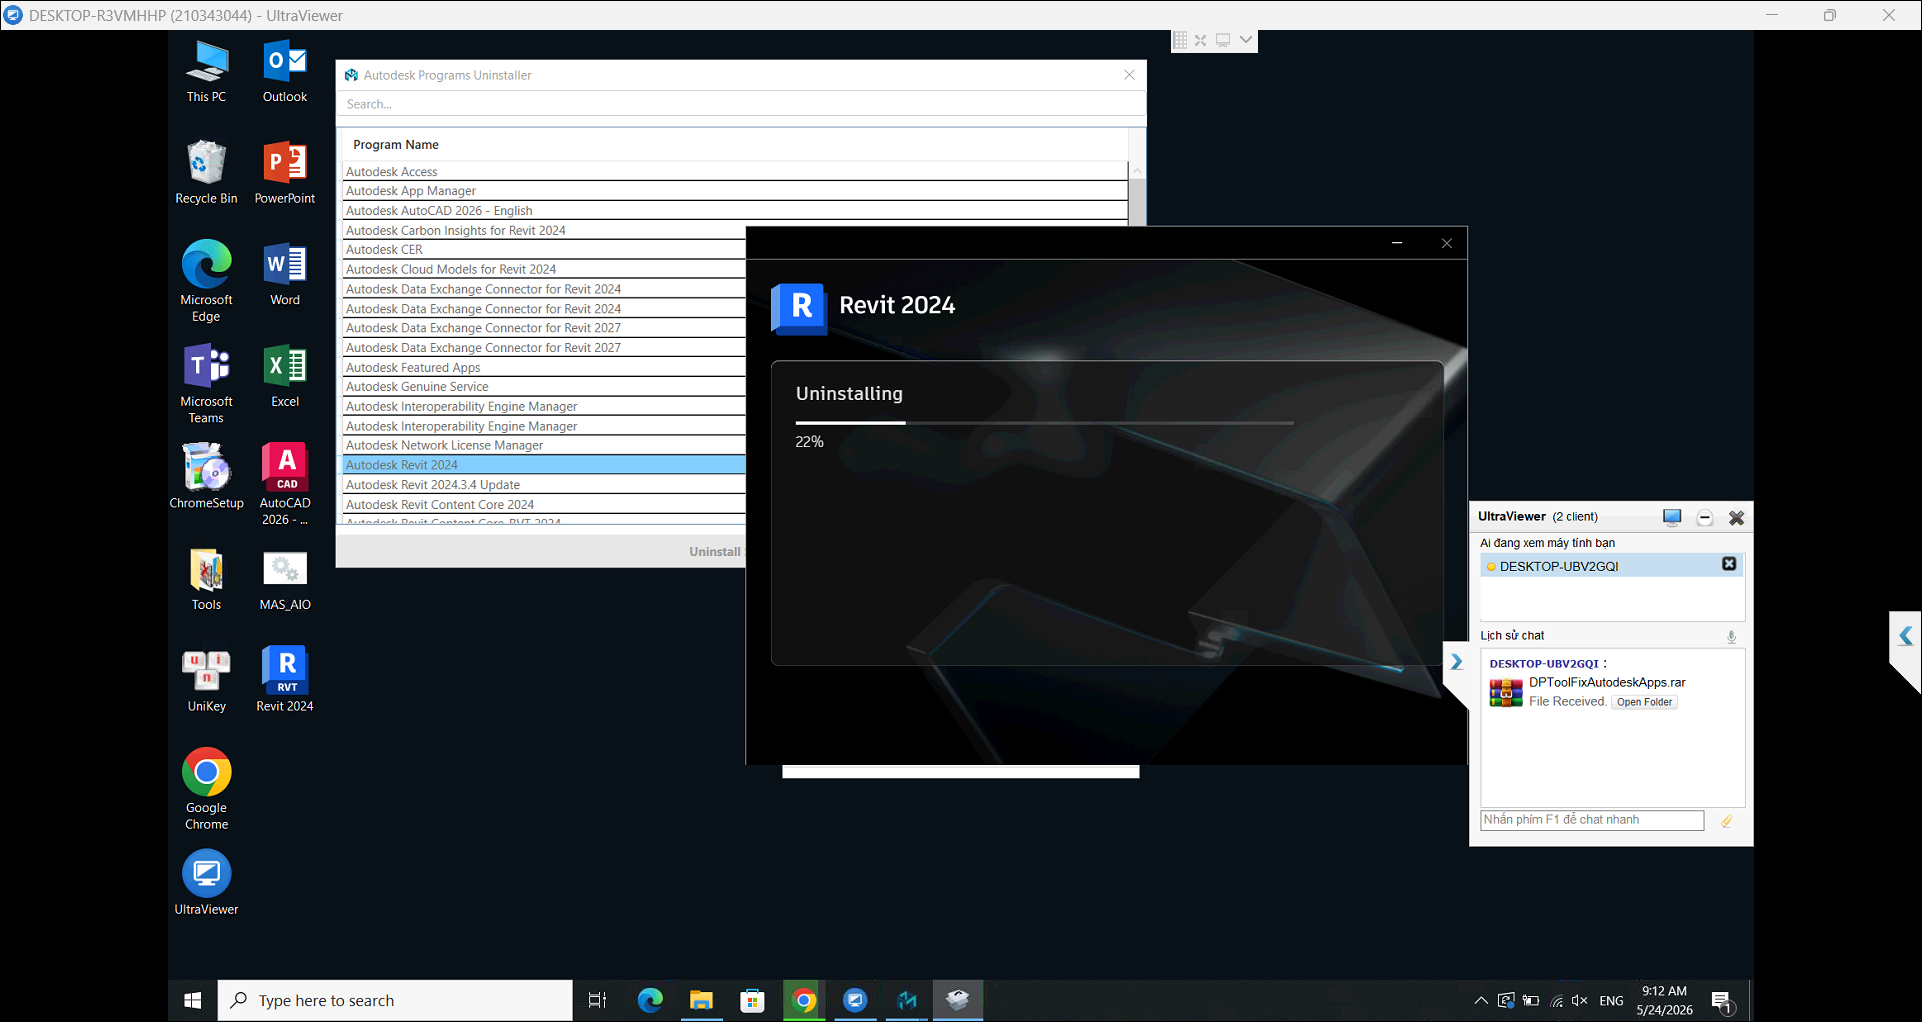The height and width of the screenshot is (1022, 1922).
Task: Select Autodesk Featured Apps row
Action: 544,367
